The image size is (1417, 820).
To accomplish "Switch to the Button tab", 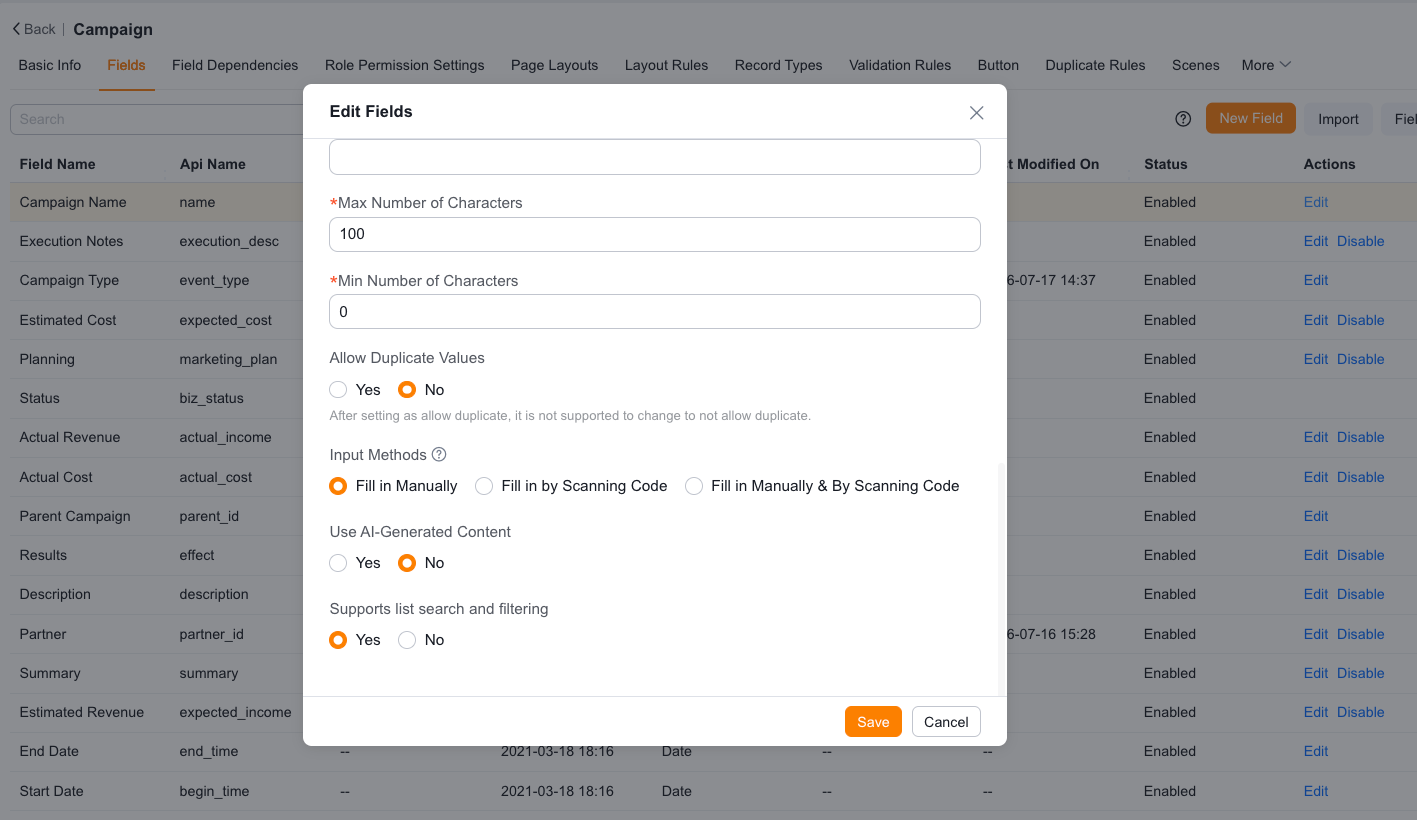I will [998, 65].
